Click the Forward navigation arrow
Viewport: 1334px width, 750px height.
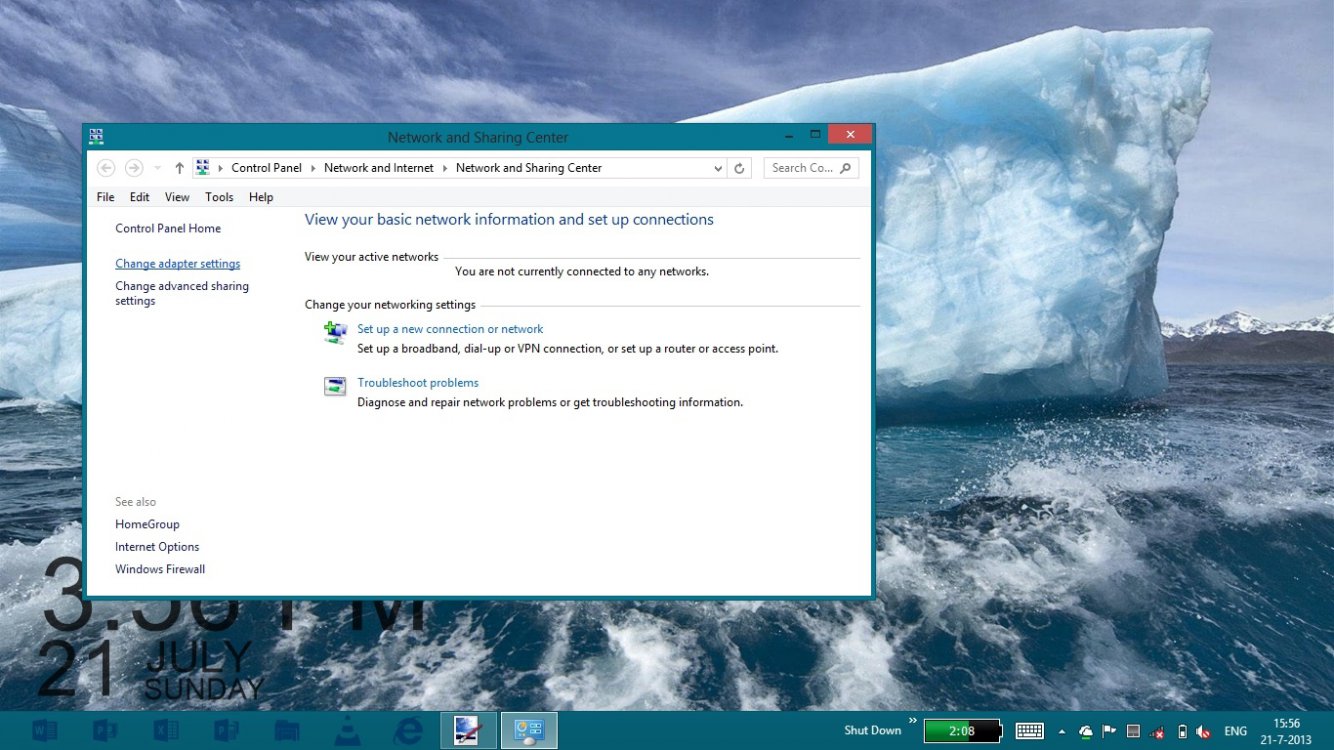pos(134,168)
